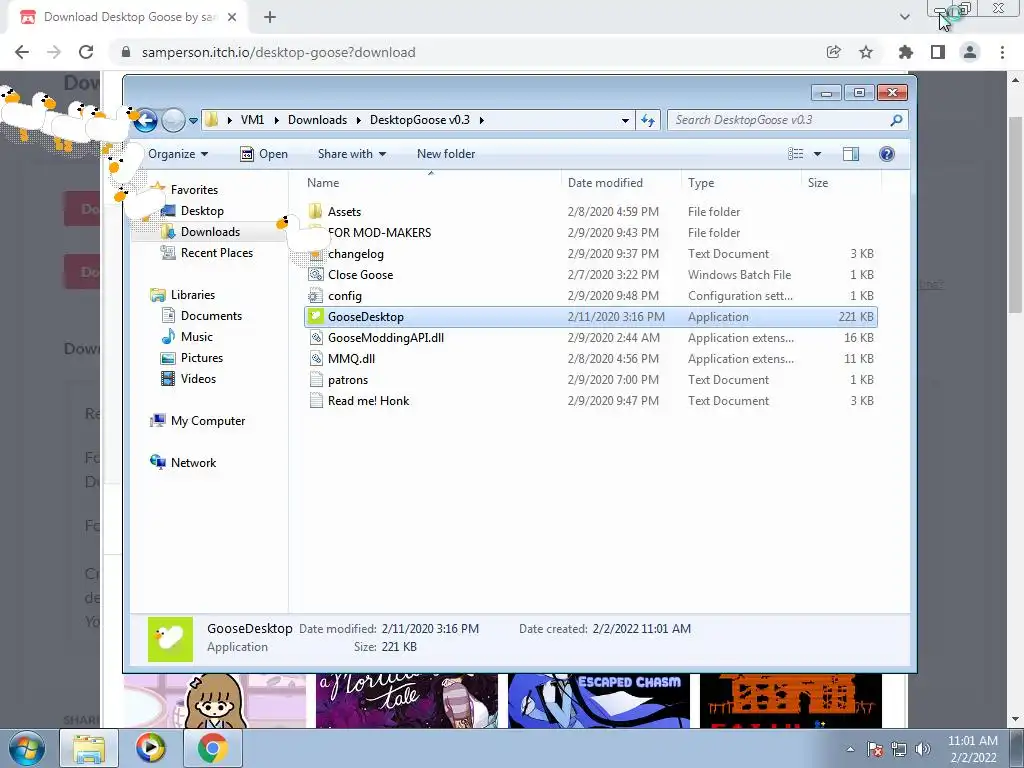
Task: Expand arrow after DesktopGoose v0.3 breadcrumb
Action: point(482,120)
